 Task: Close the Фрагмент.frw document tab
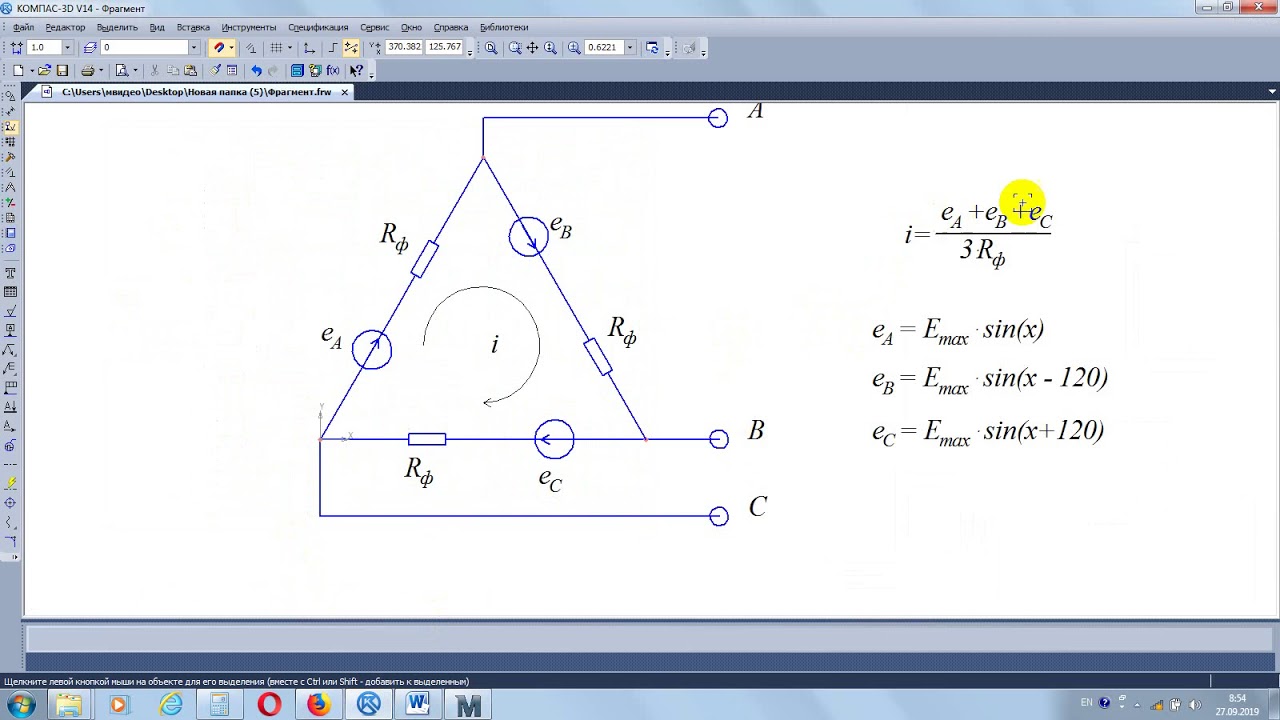(345, 92)
